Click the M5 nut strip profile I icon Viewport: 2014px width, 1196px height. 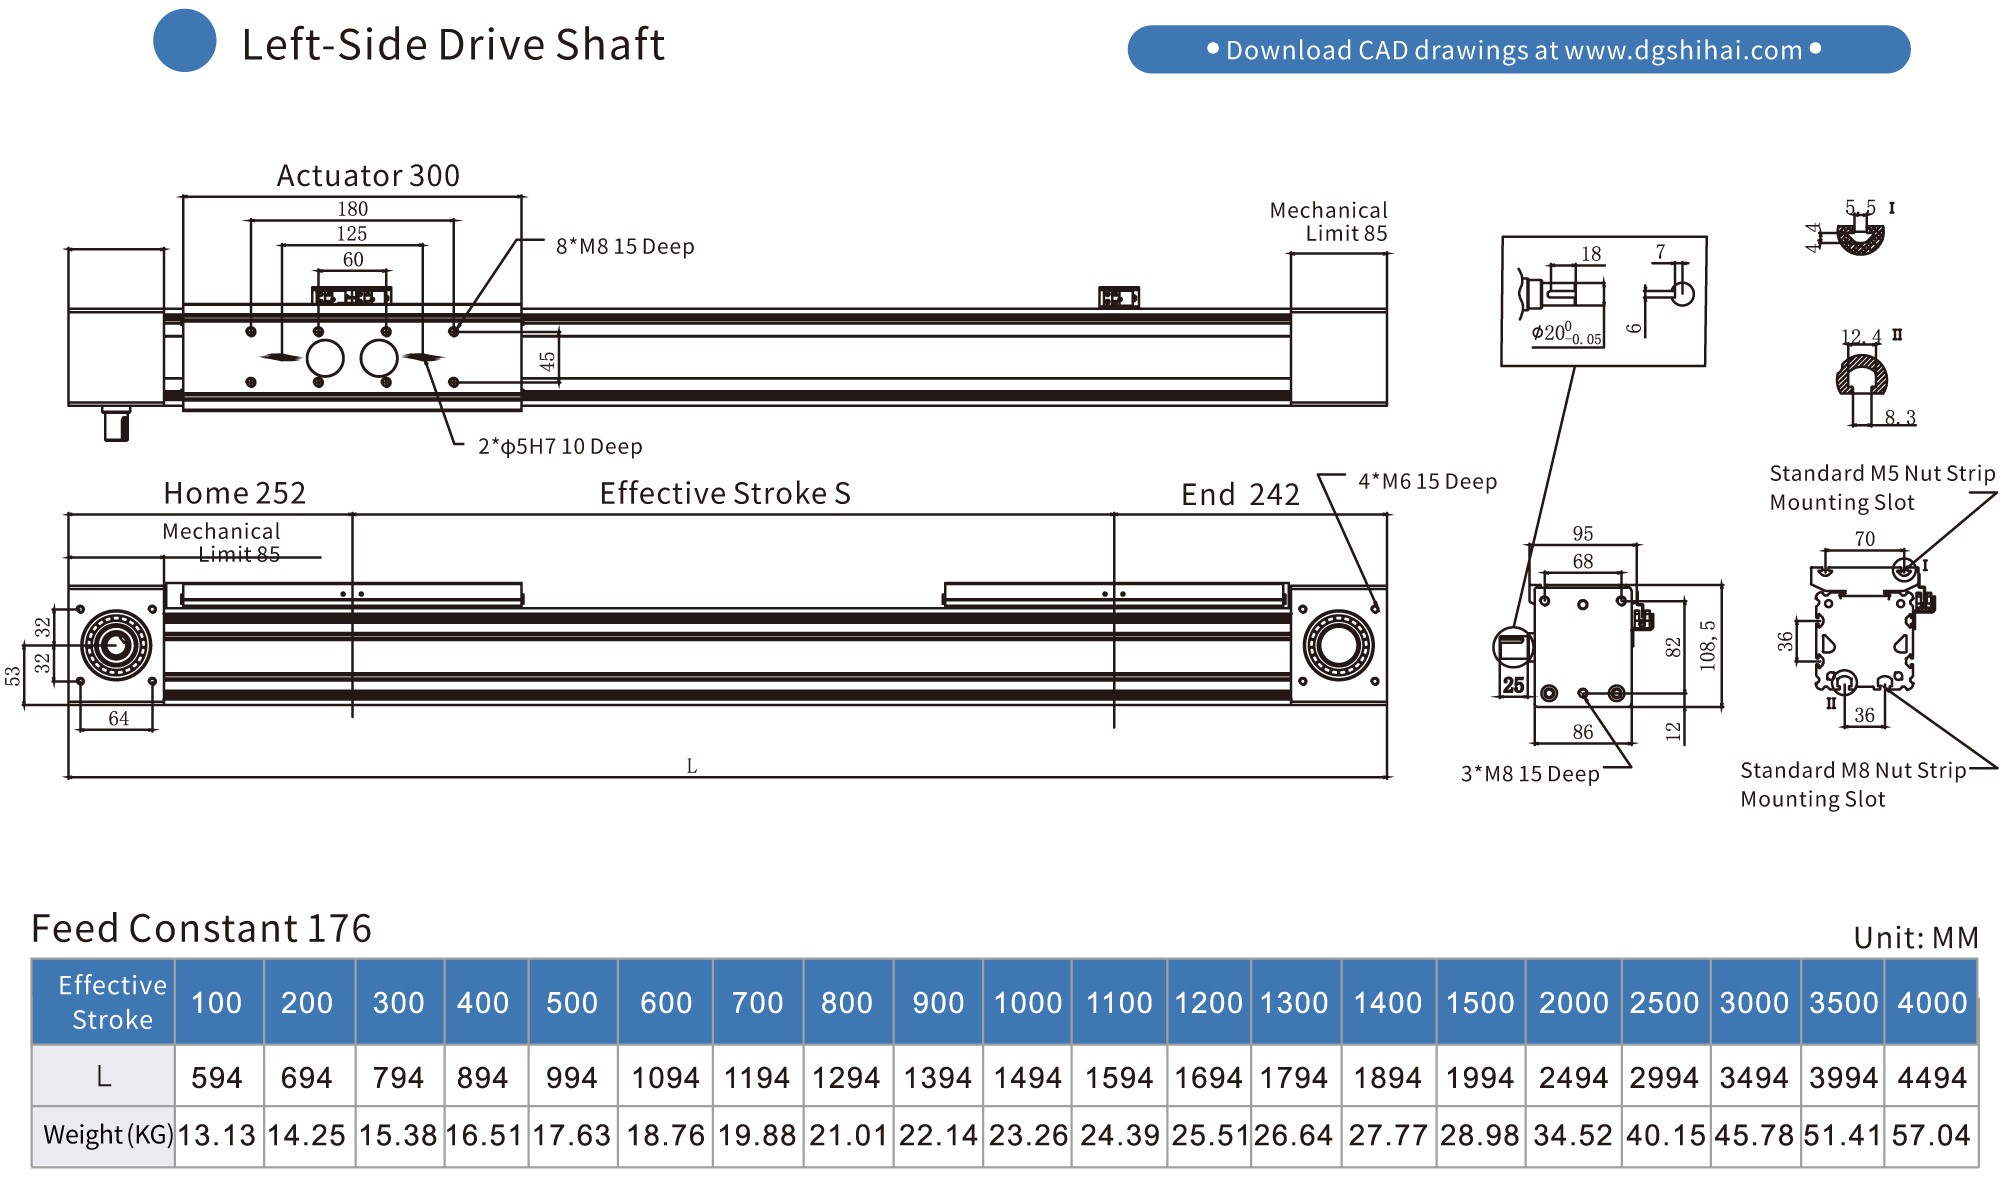point(1860,238)
